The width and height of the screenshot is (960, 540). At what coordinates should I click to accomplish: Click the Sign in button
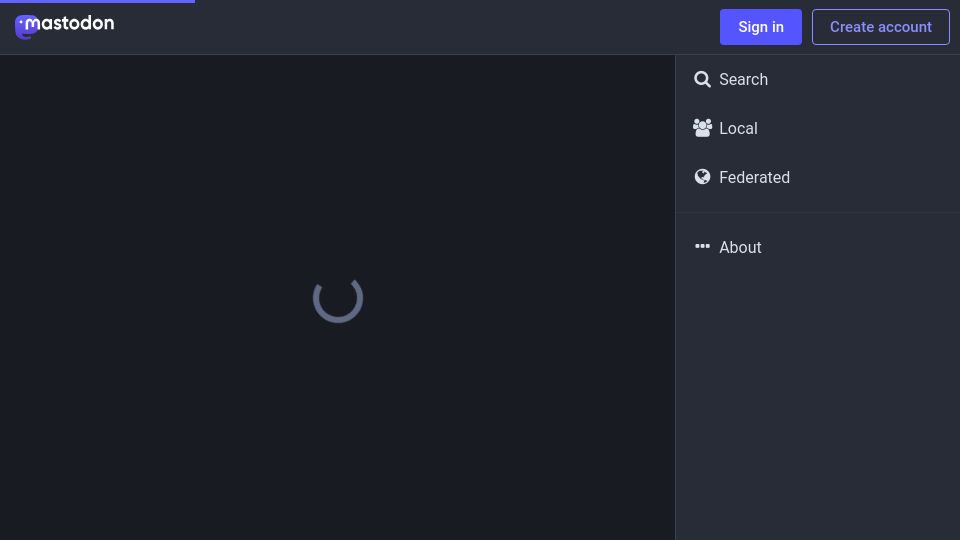coord(760,27)
